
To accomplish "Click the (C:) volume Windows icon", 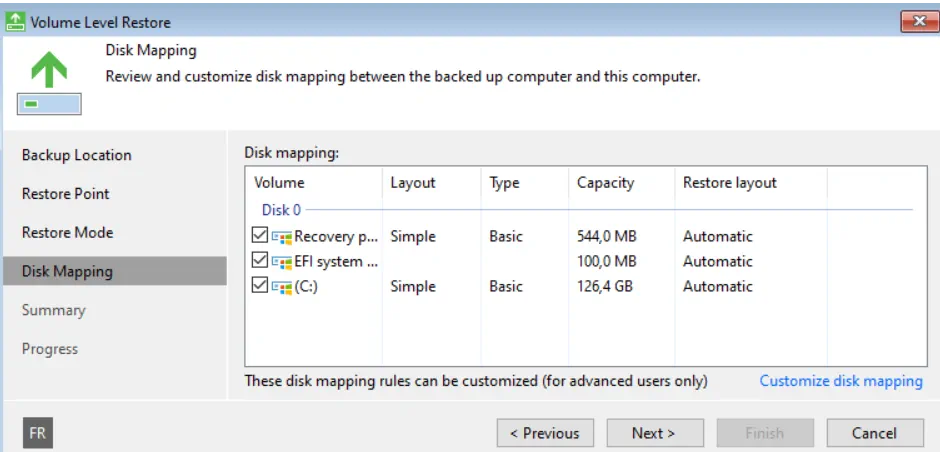I will point(282,287).
